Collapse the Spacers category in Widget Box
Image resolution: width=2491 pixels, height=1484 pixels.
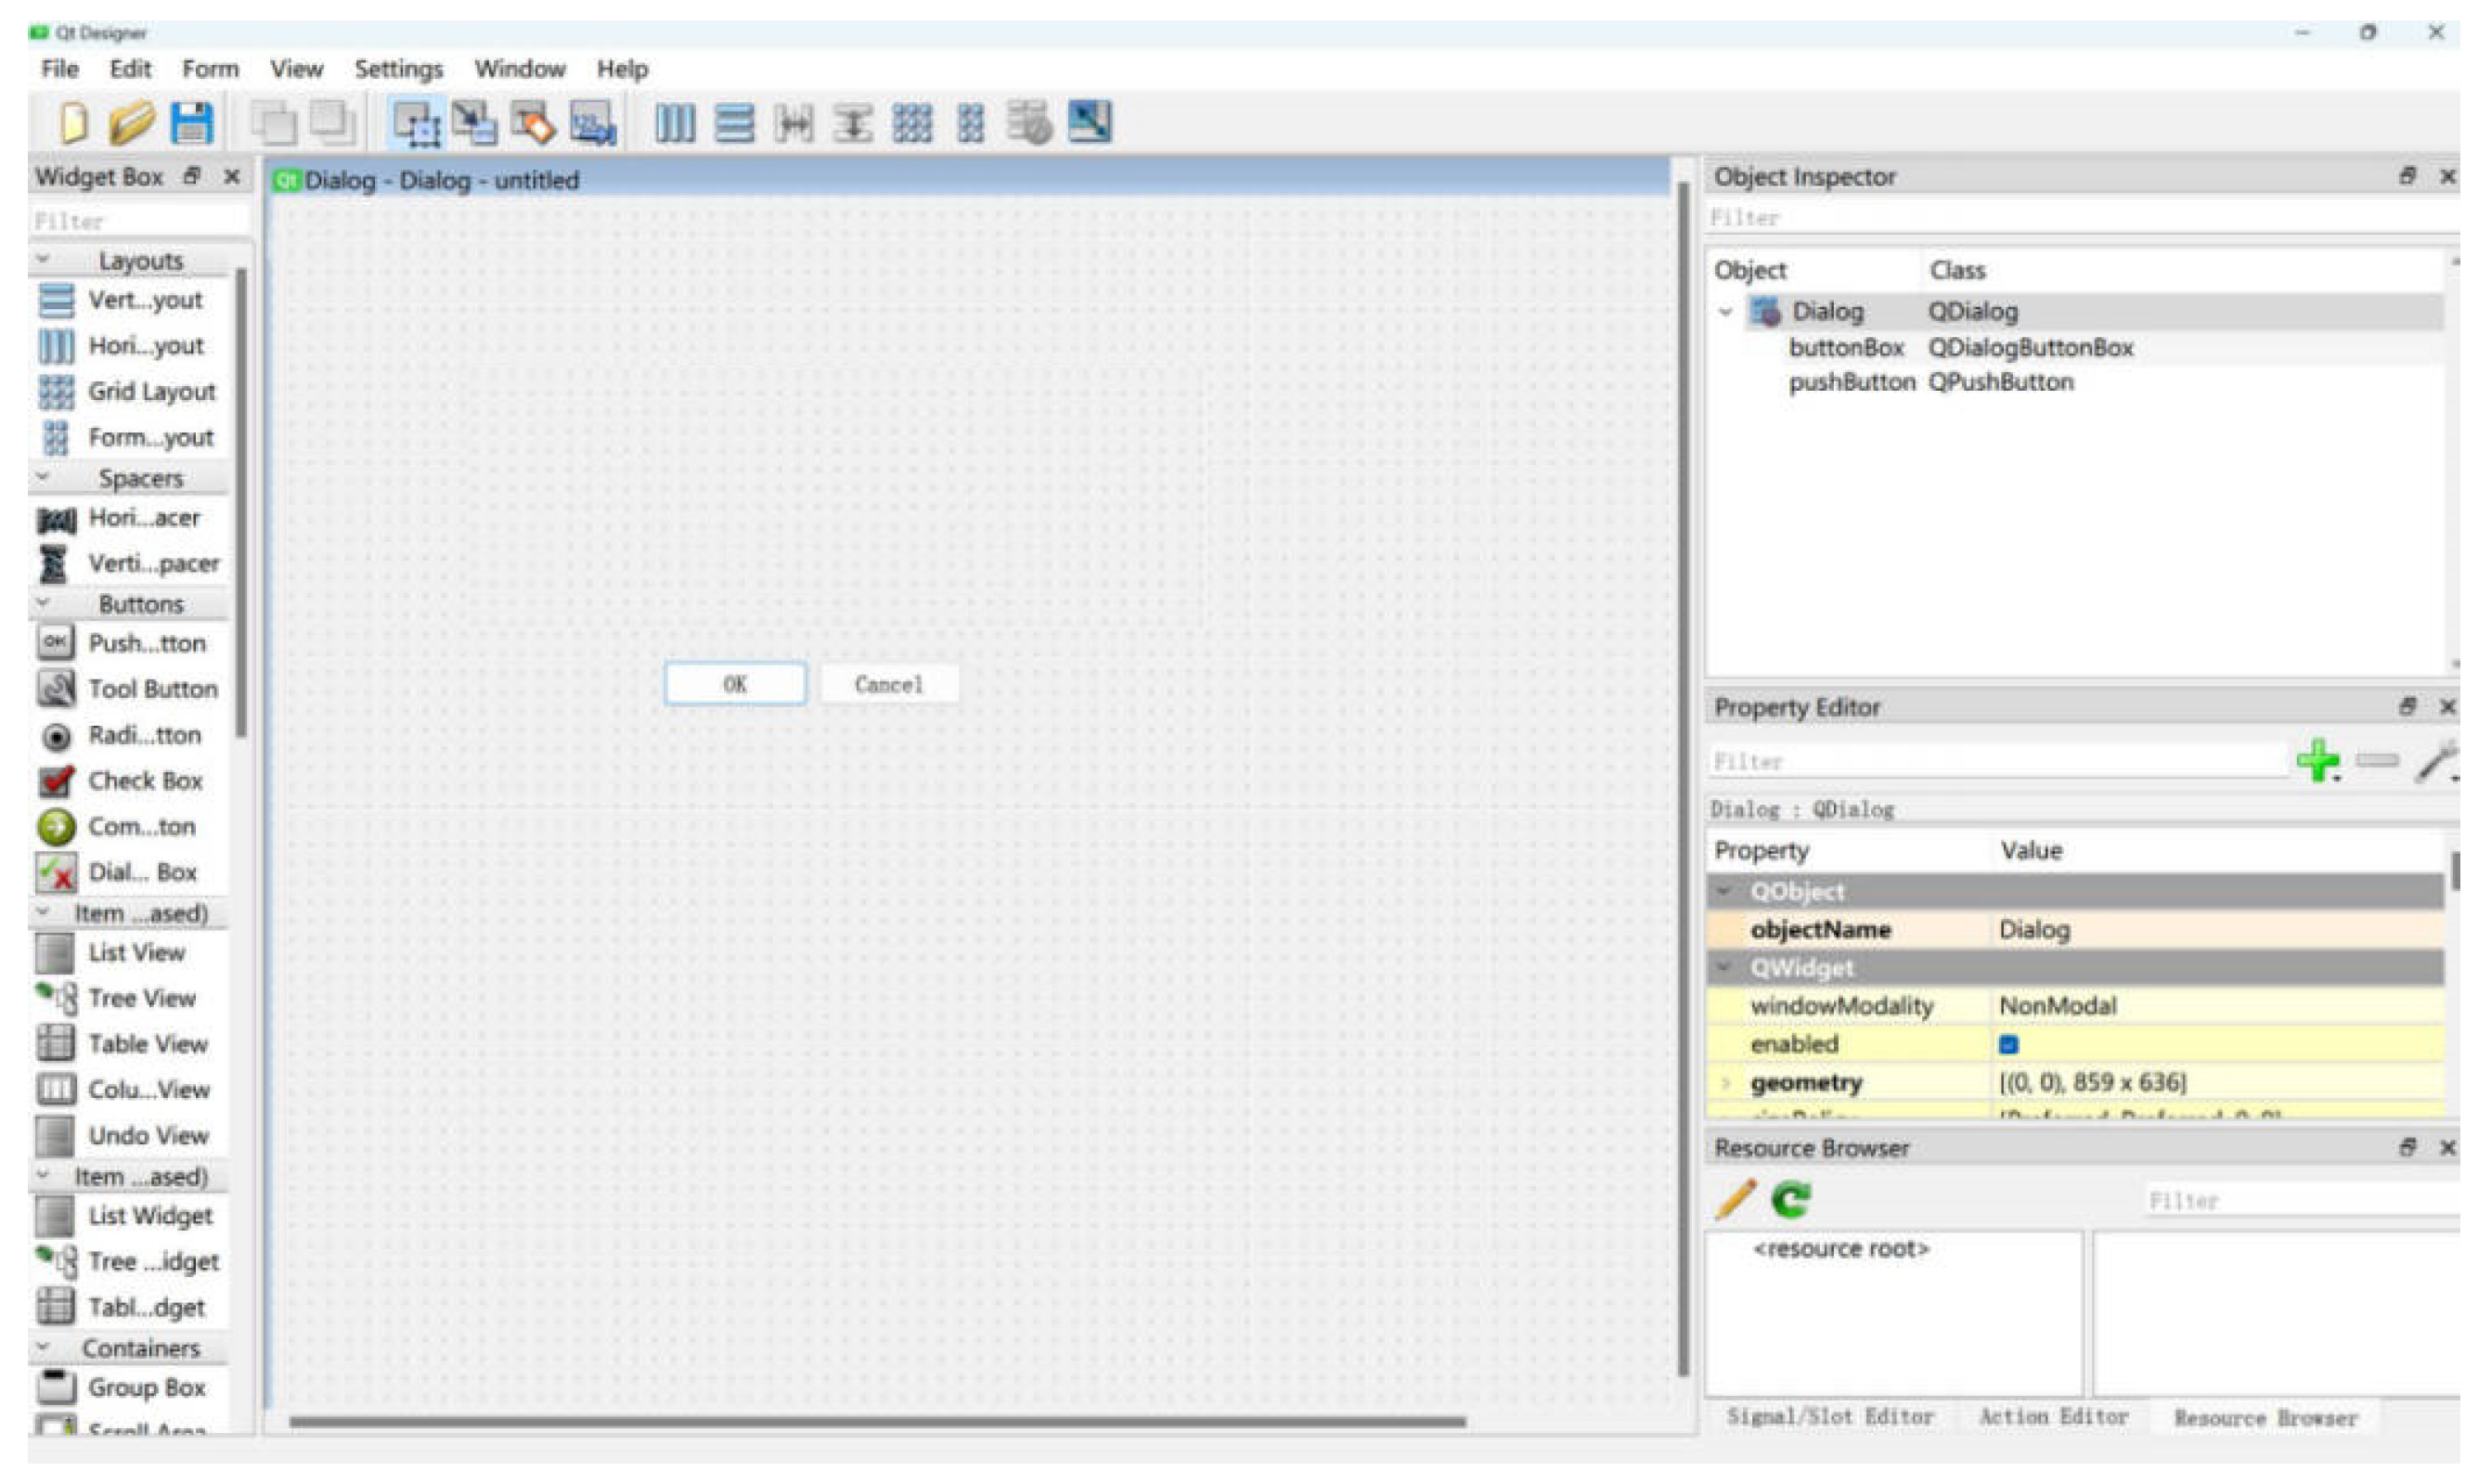click(43, 478)
